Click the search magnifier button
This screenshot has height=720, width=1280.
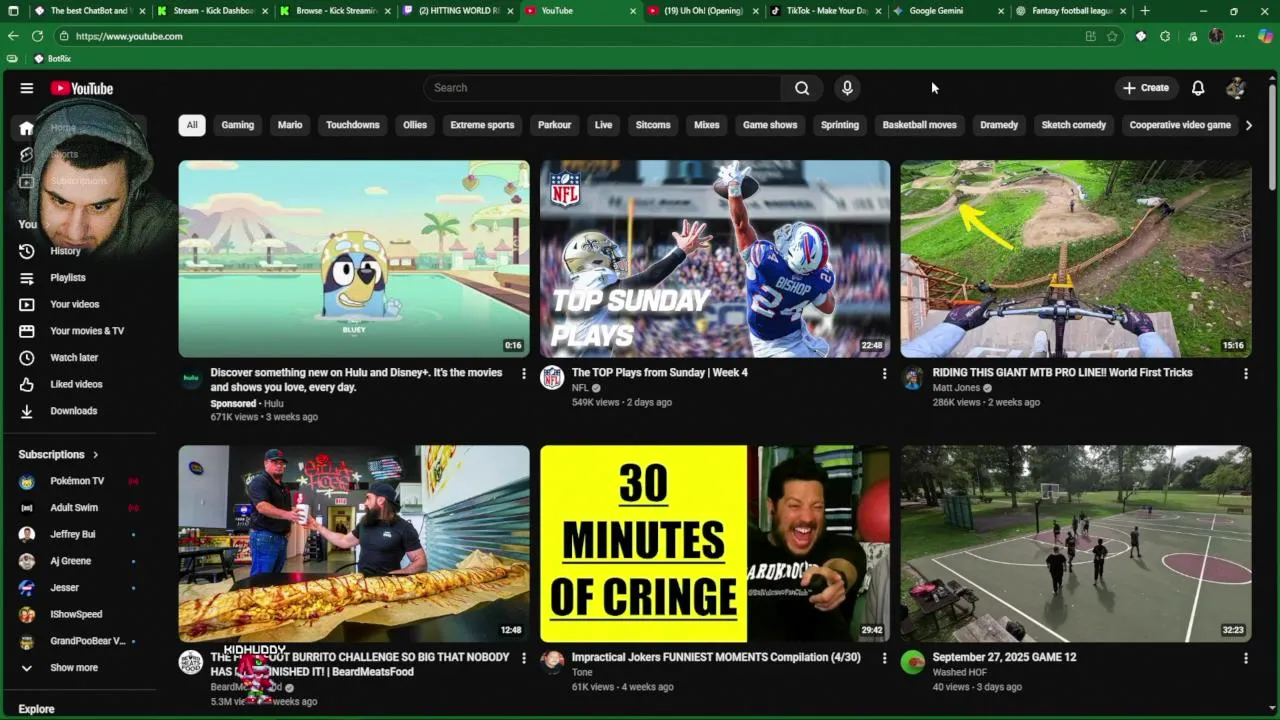(802, 88)
